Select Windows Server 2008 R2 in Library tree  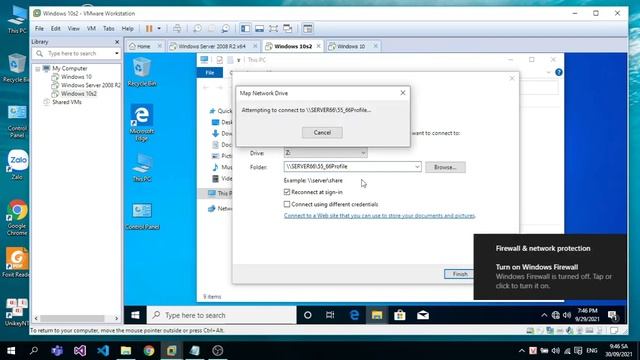click(x=86, y=85)
